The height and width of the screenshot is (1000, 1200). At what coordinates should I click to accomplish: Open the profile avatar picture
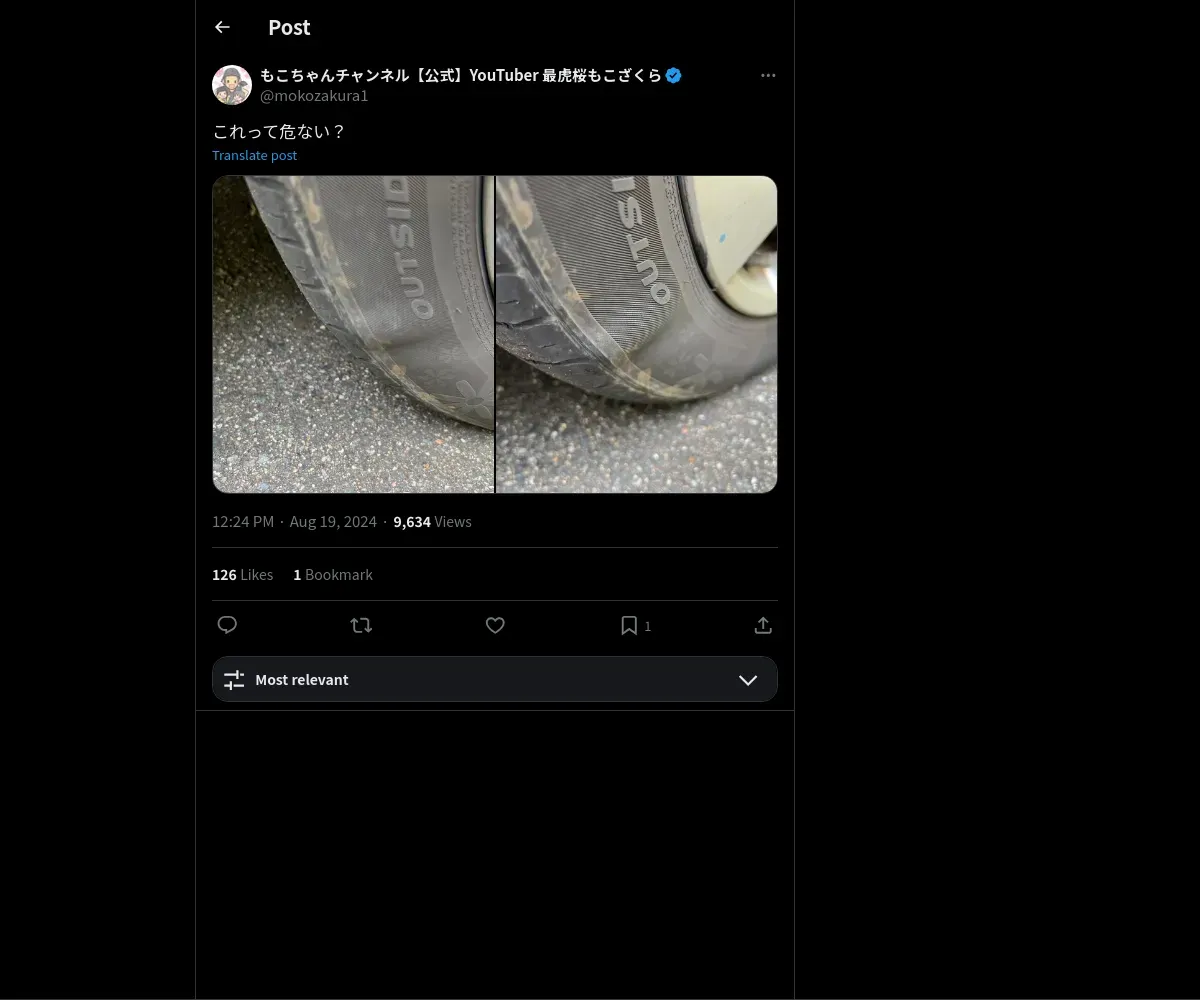(x=232, y=85)
